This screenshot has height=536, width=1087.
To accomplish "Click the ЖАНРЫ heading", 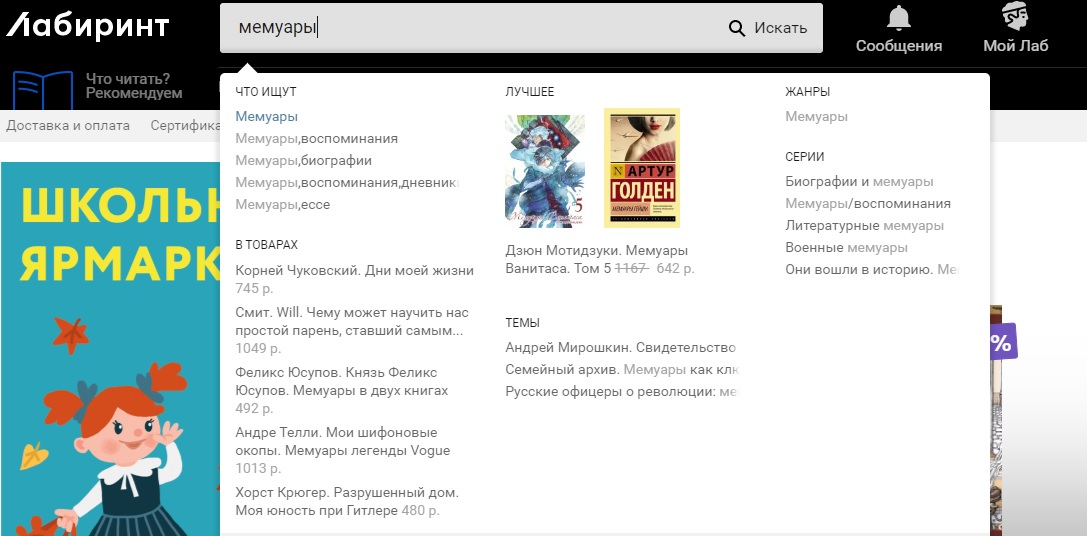I will [808, 92].
